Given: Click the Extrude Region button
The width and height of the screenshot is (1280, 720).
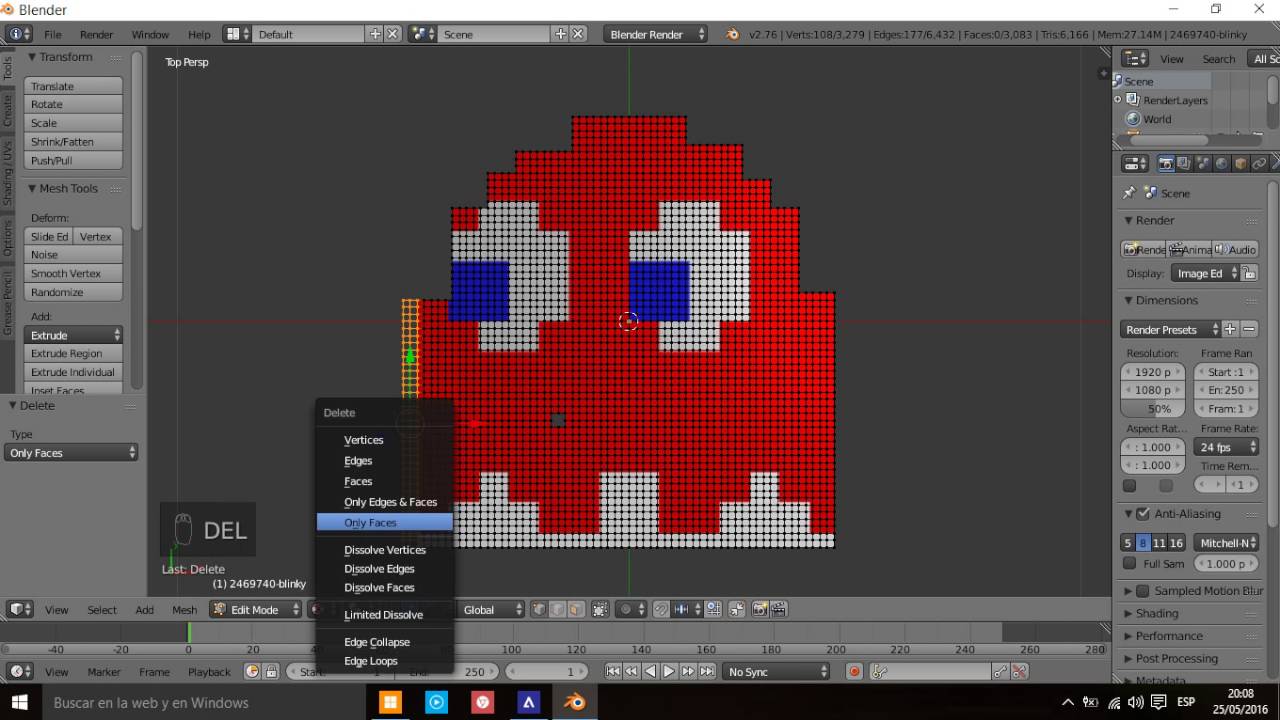Looking at the screenshot, I should [73, 353].
